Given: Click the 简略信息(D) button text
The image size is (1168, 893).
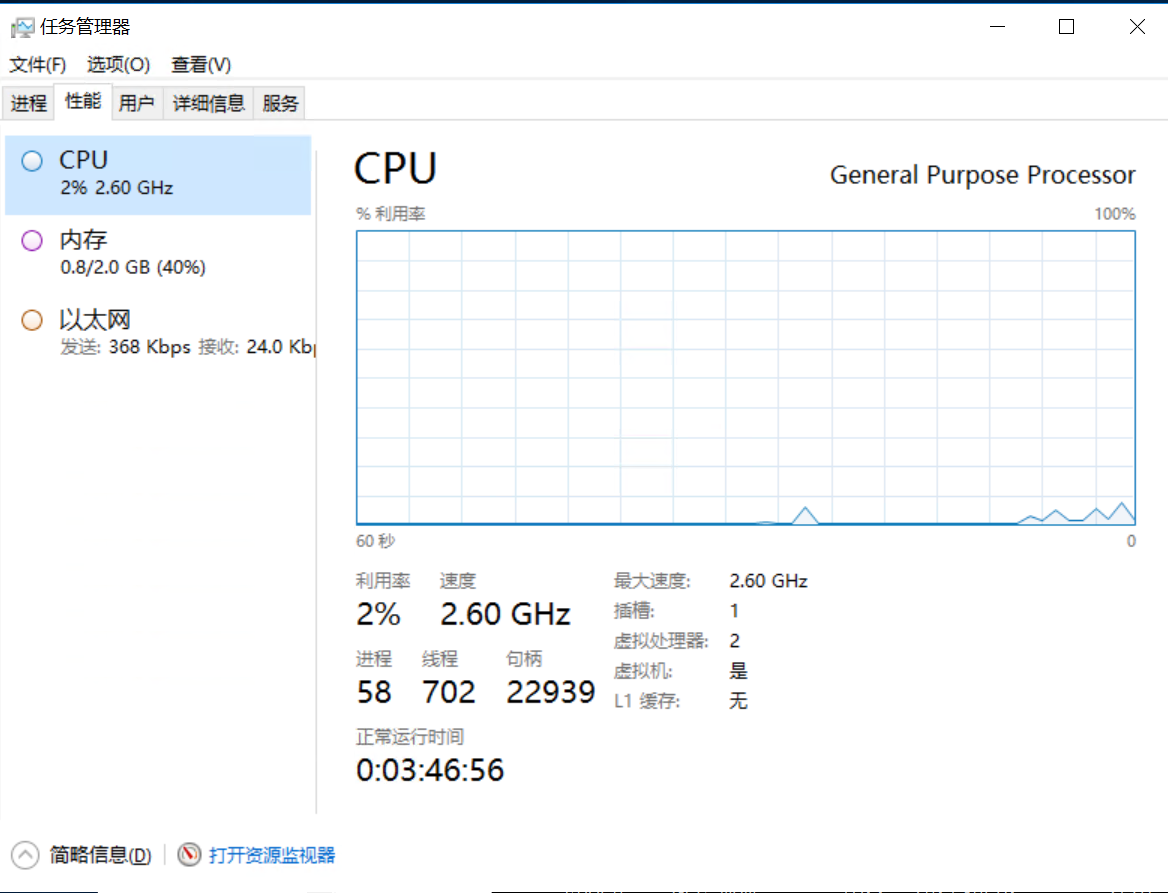Looking at the screenshot, I should pyautogui.click(x=101, y=855).
